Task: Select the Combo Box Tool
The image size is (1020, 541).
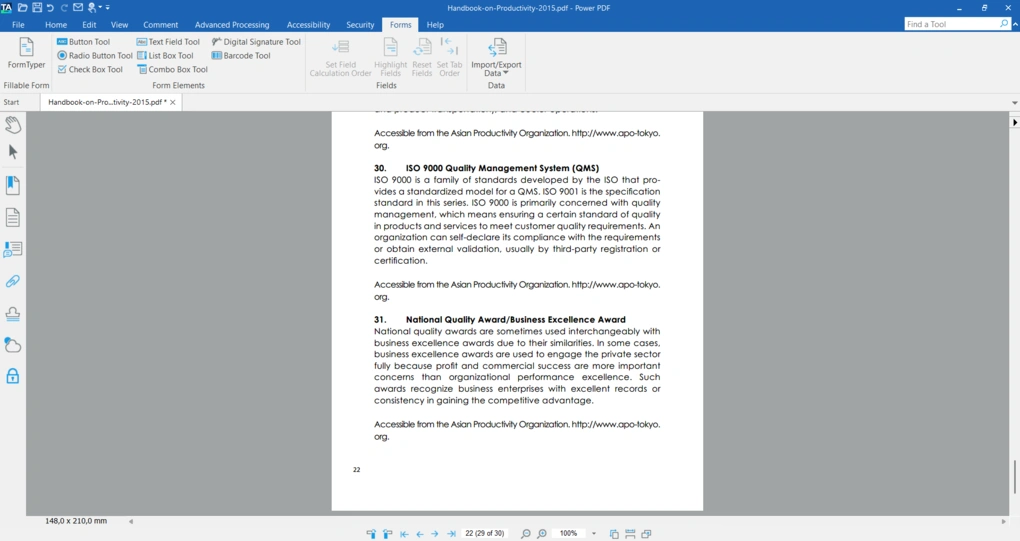Action: (x=172, y=69)
